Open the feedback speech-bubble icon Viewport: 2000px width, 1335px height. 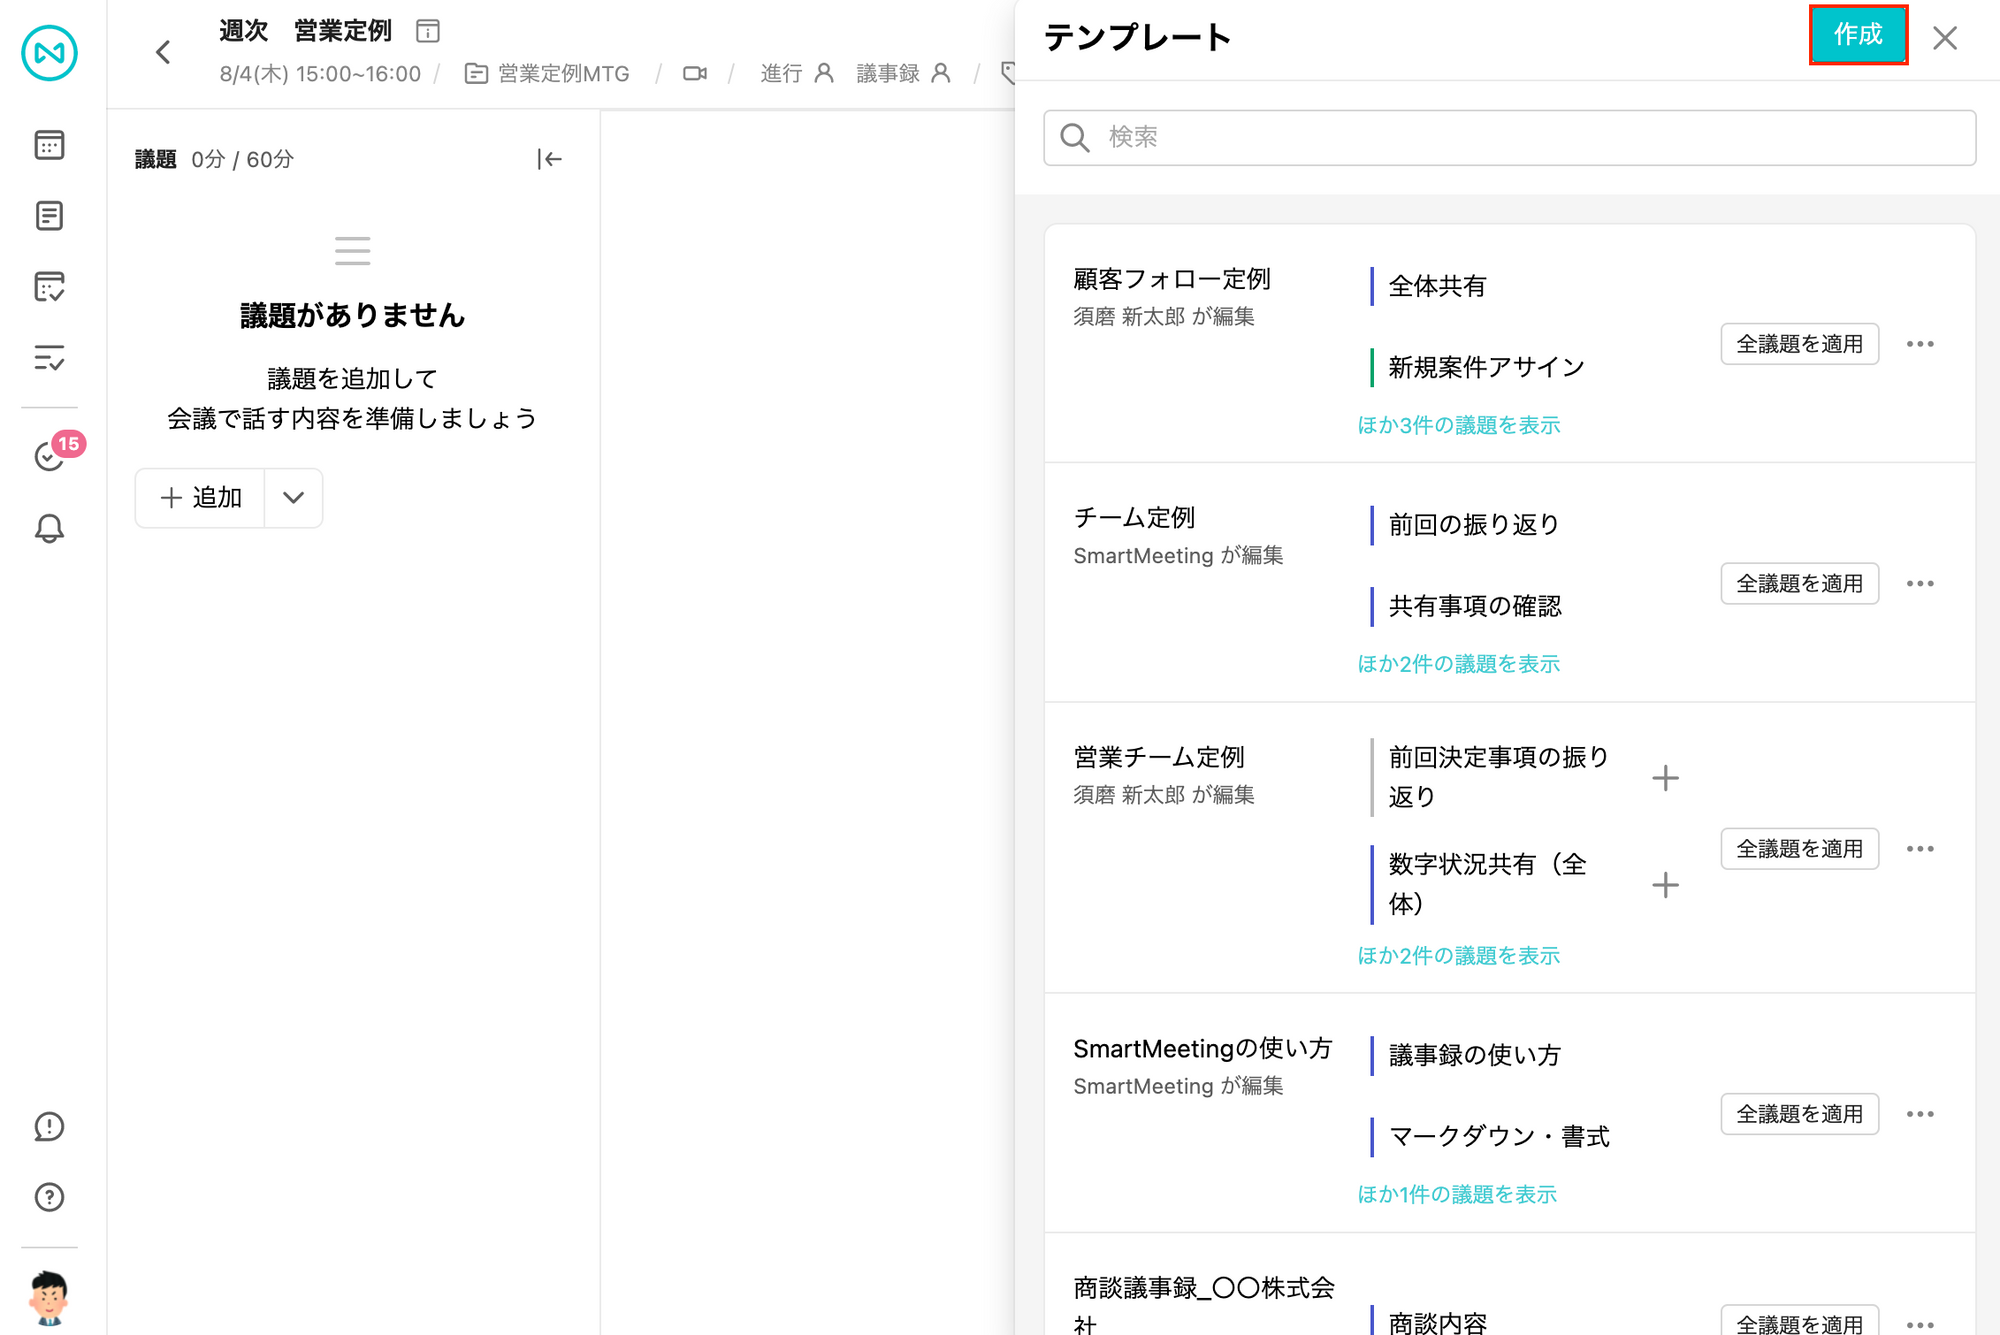49,1127
